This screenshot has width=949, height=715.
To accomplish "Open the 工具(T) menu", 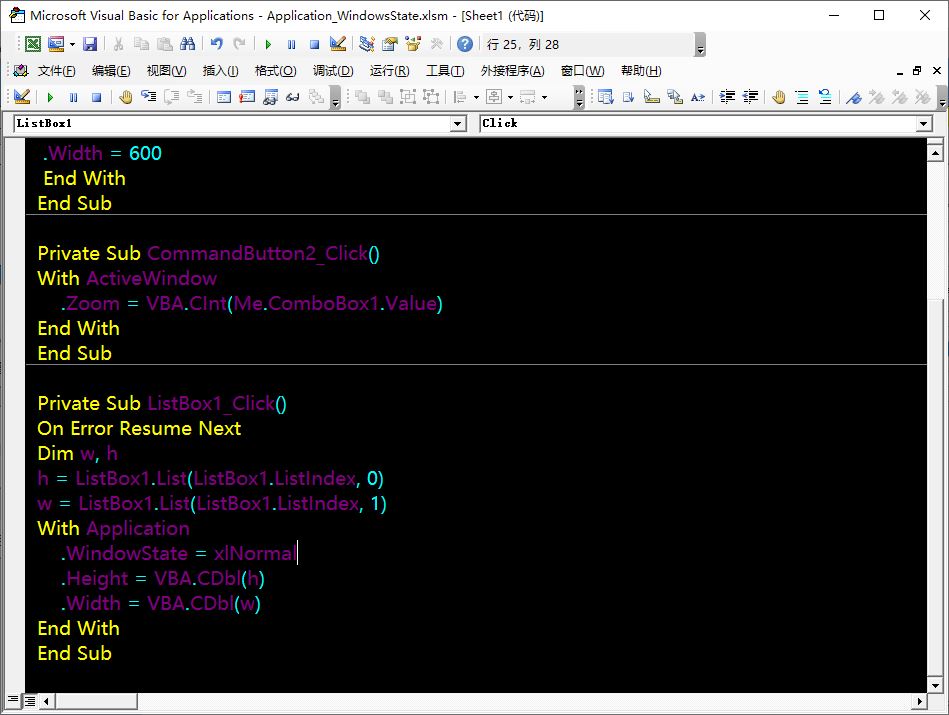I will tap(445, 71).
